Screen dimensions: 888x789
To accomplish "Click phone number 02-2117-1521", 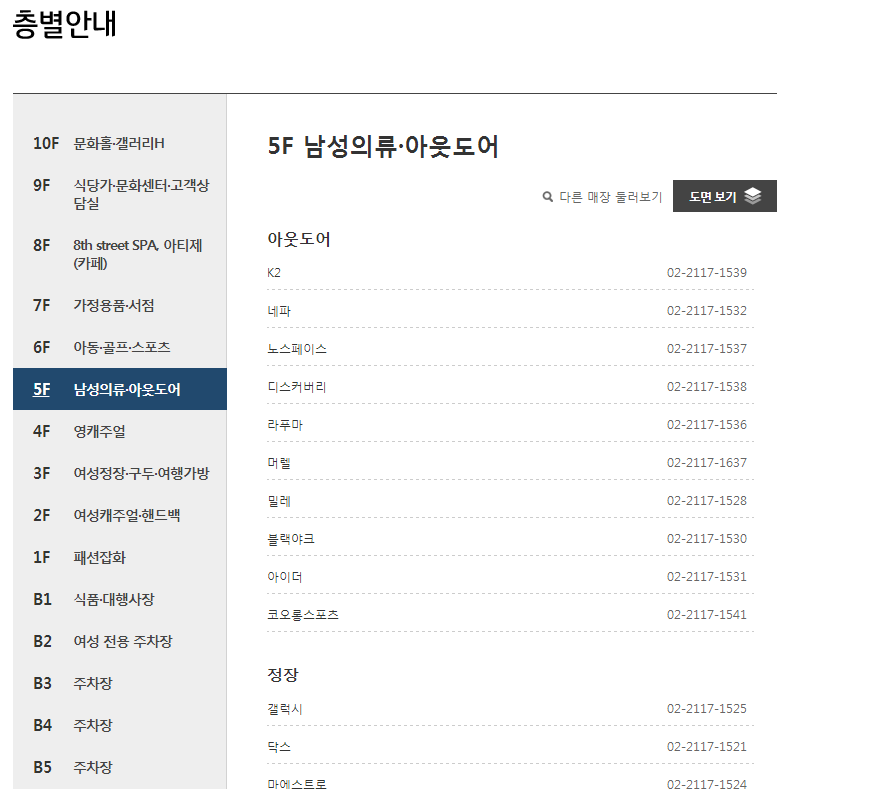I will pos(707,747).
